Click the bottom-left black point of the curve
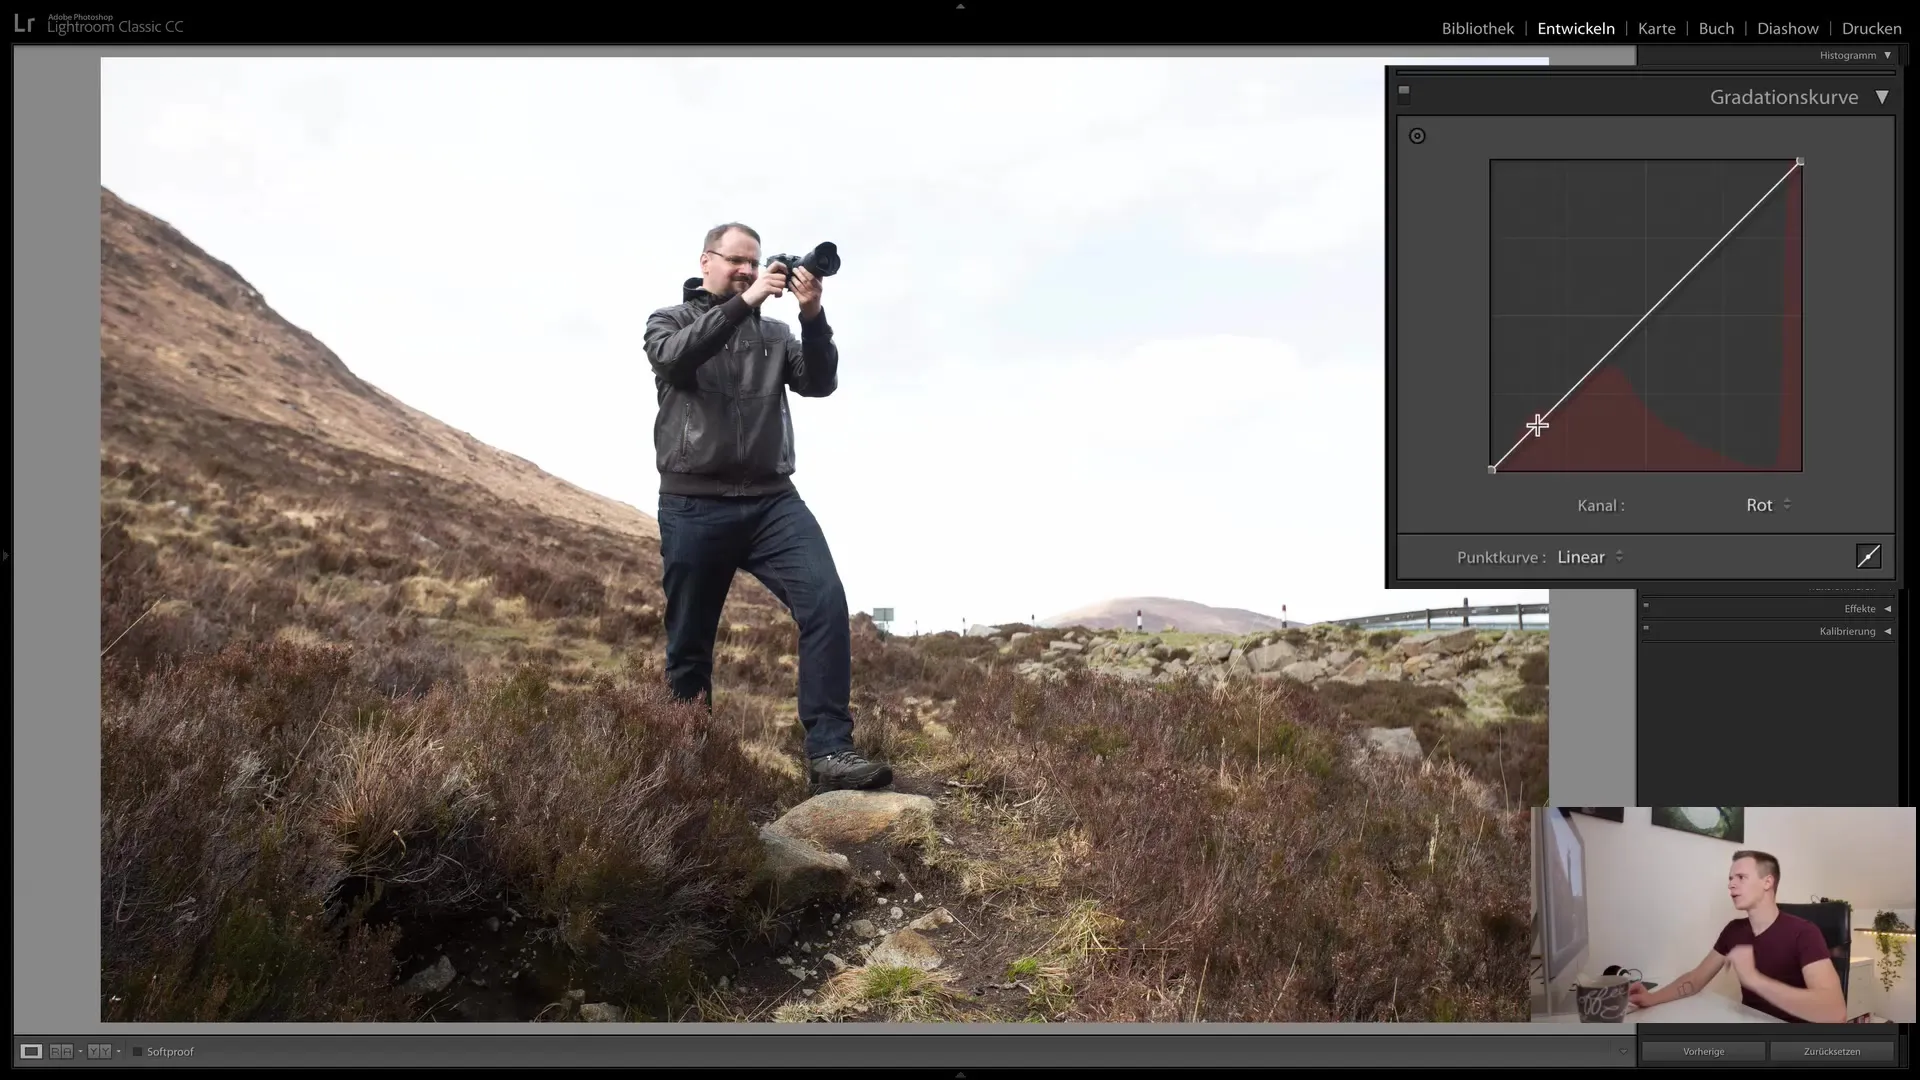The height and width of the screenshot is (1080, 1920). [1491, 469]
